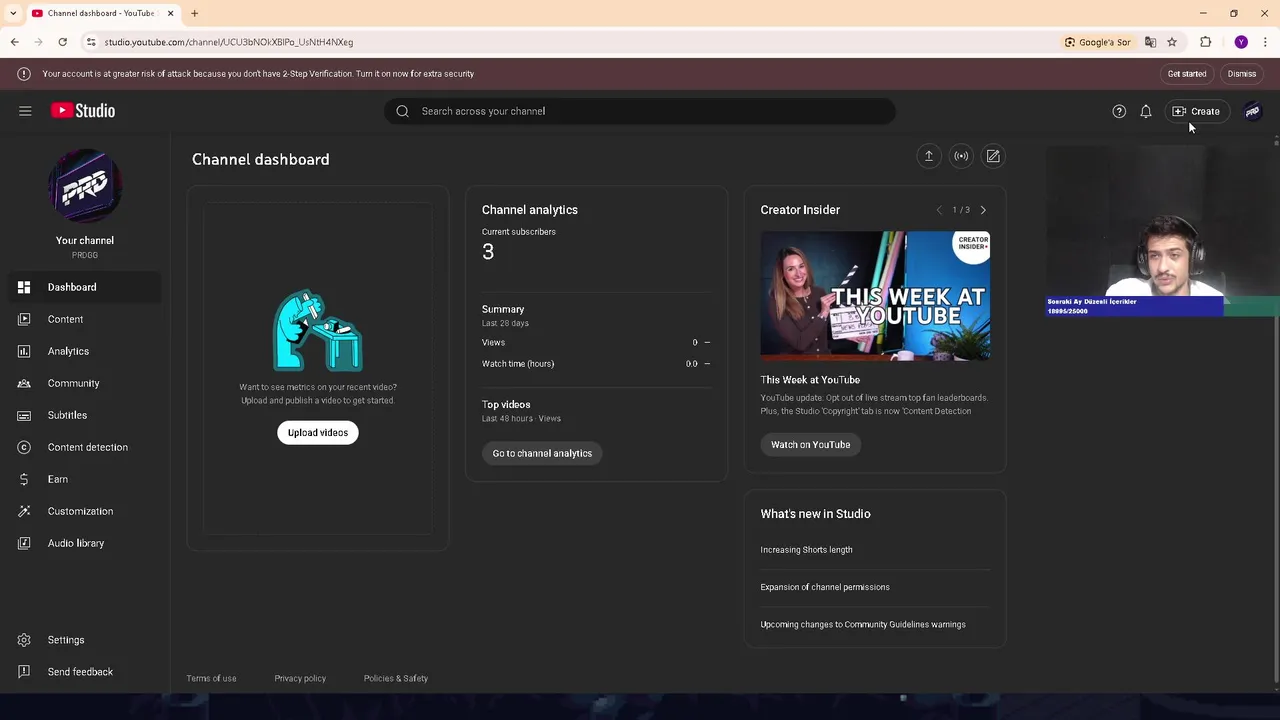1280x720 pixels.
Task: Open This Week at YouTube thumbnail
Action: coord(875,296)
